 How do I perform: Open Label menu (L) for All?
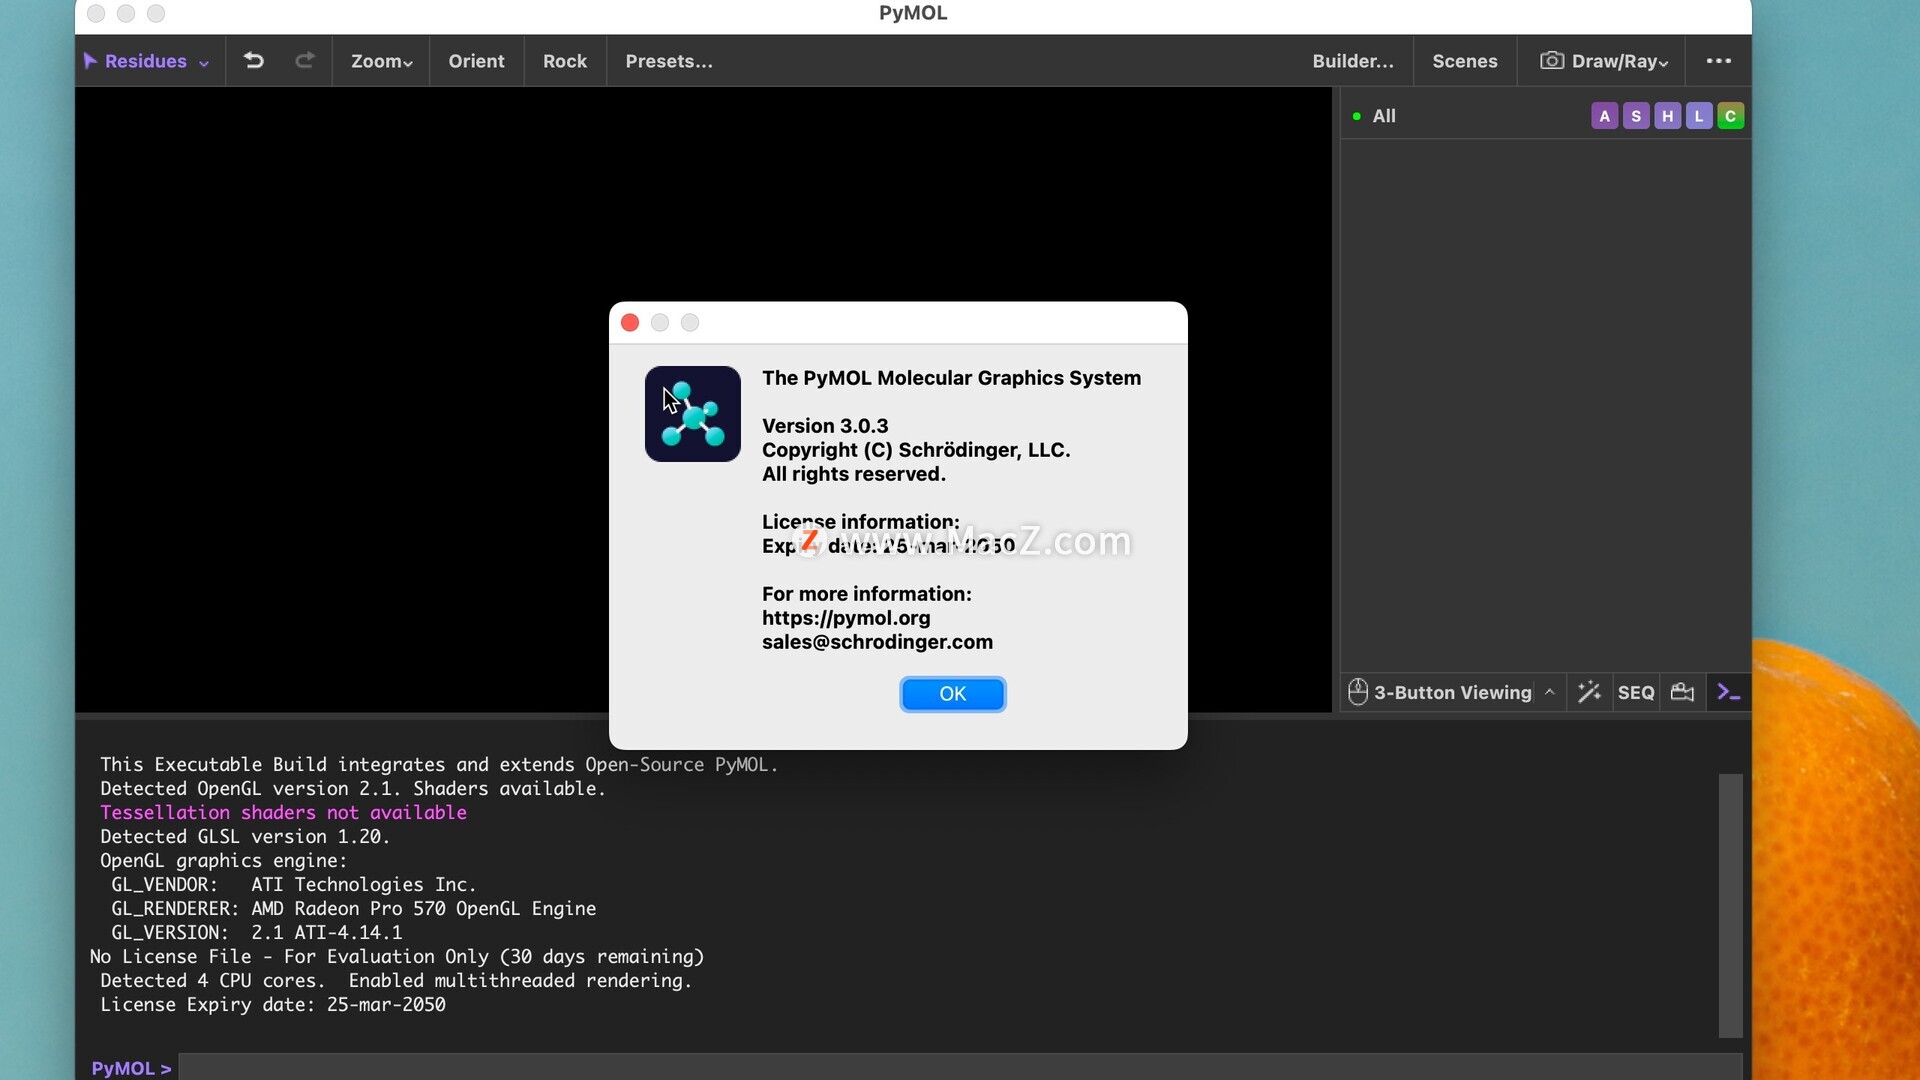click(1699, 116)
